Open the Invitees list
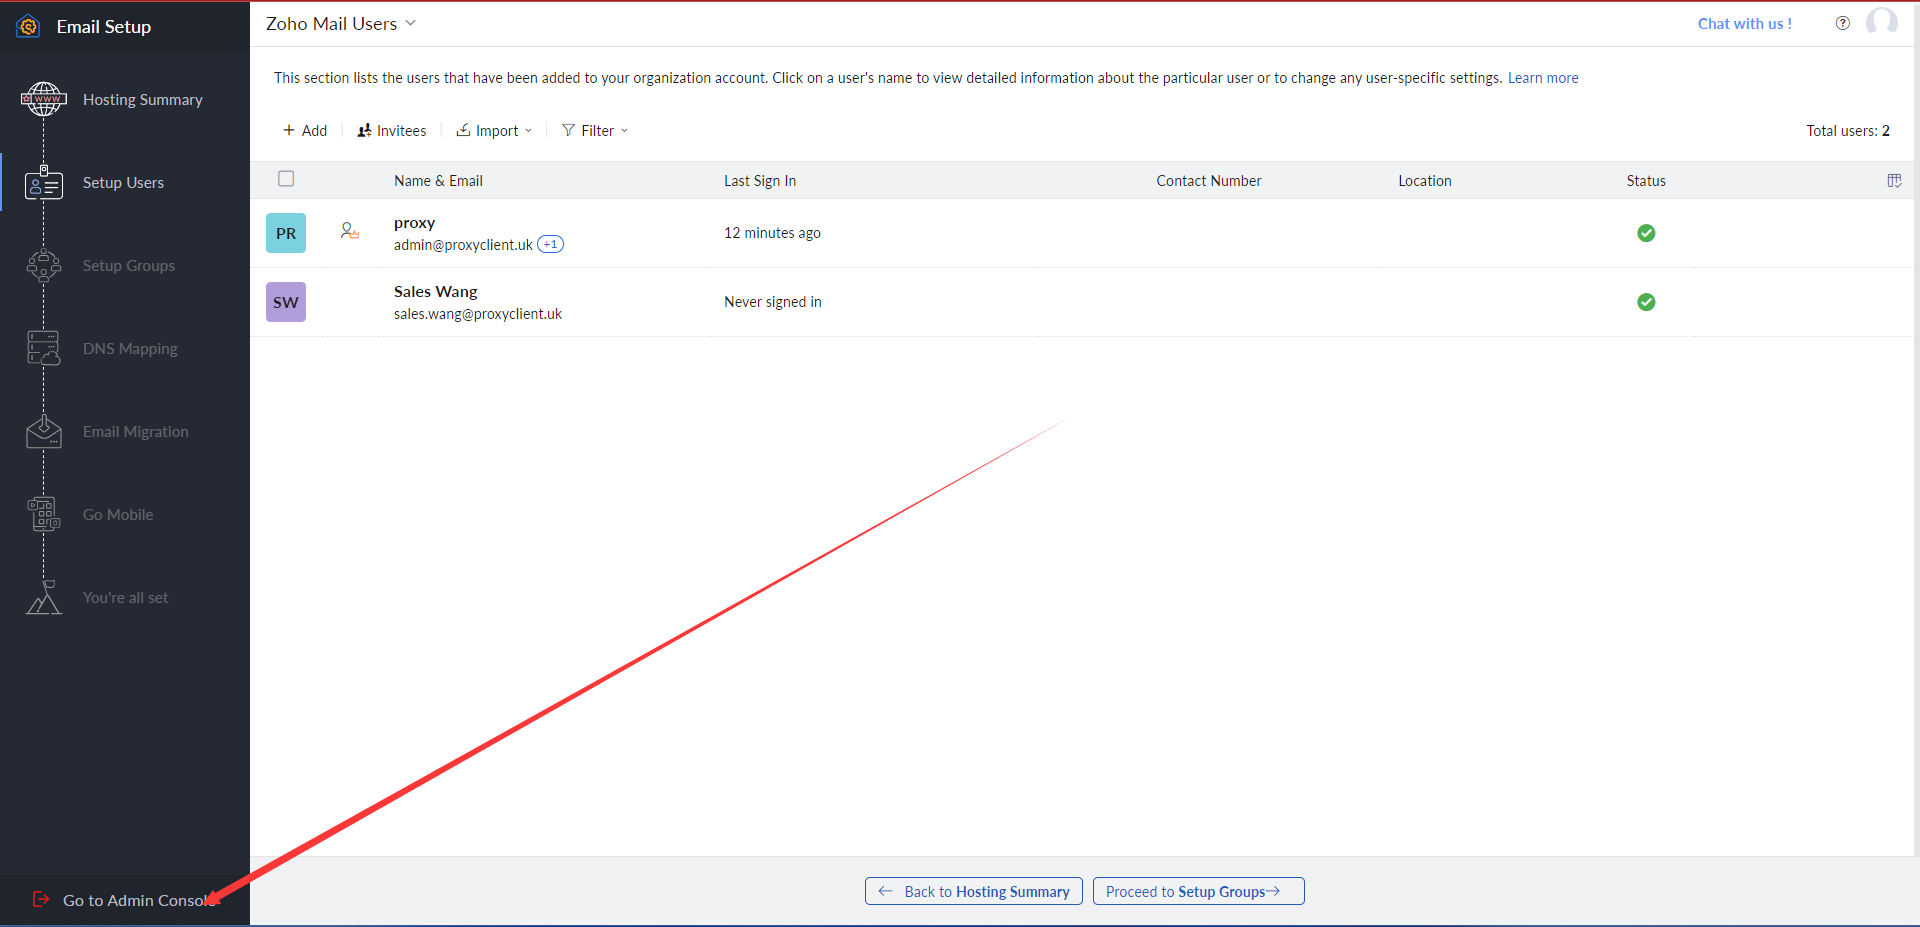This screenshot has height=927, width=1920. [x=391, y=131]
